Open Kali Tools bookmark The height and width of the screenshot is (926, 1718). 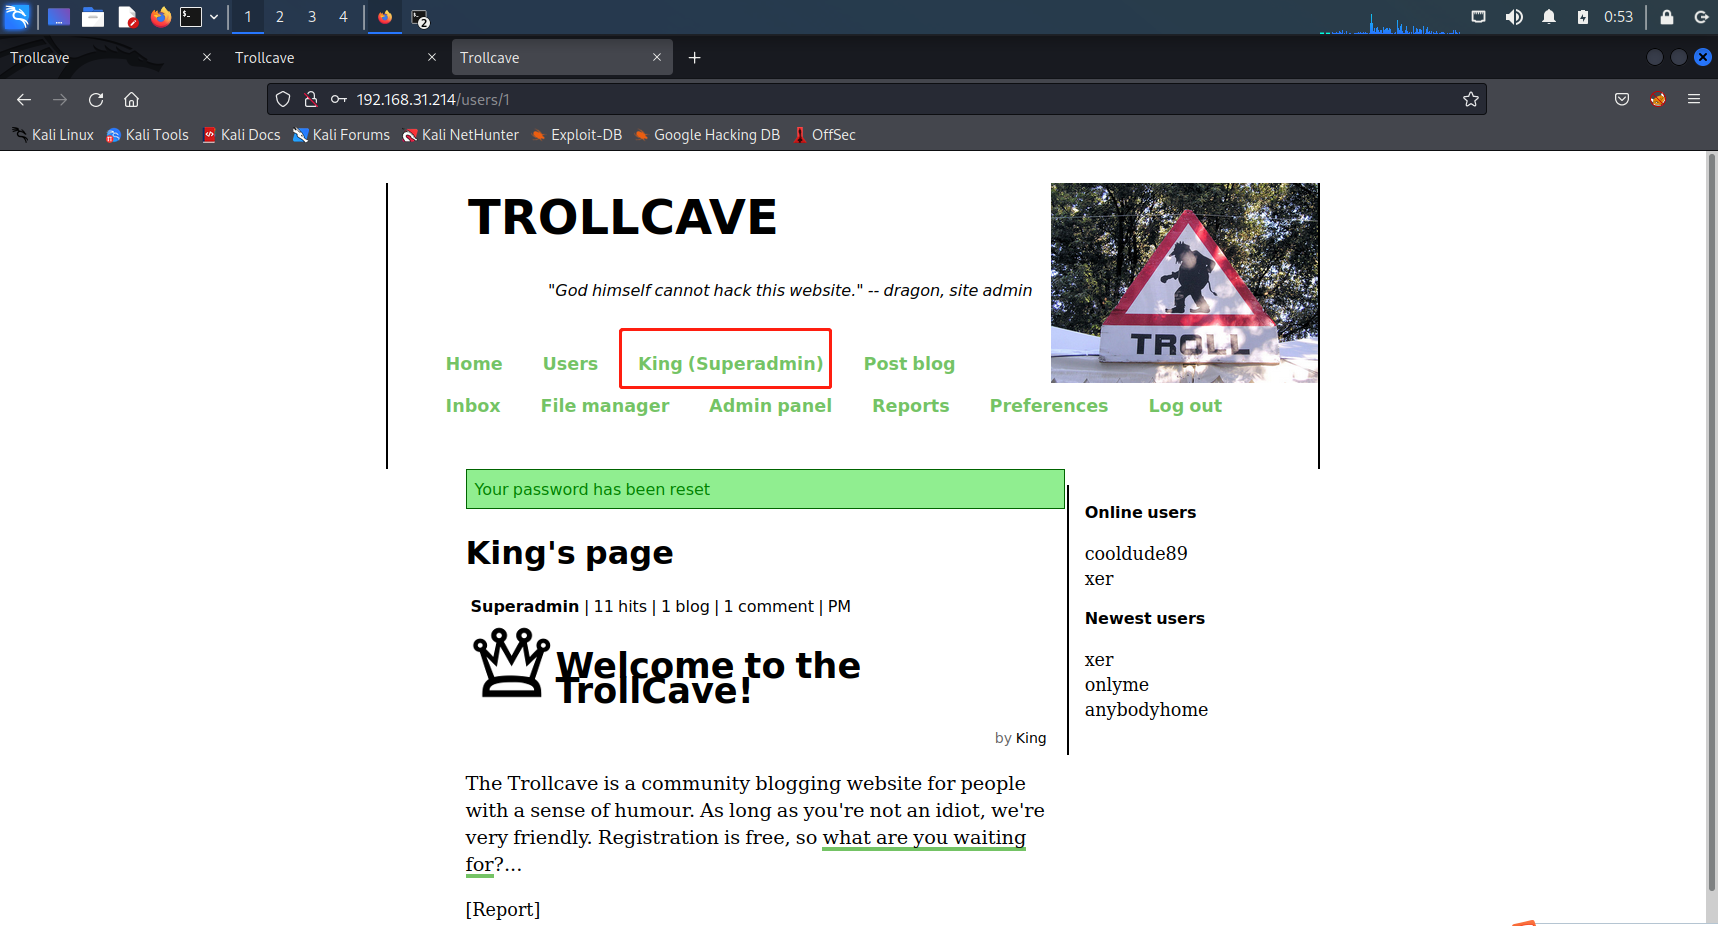pyautogui.click(x=147, y=135)
